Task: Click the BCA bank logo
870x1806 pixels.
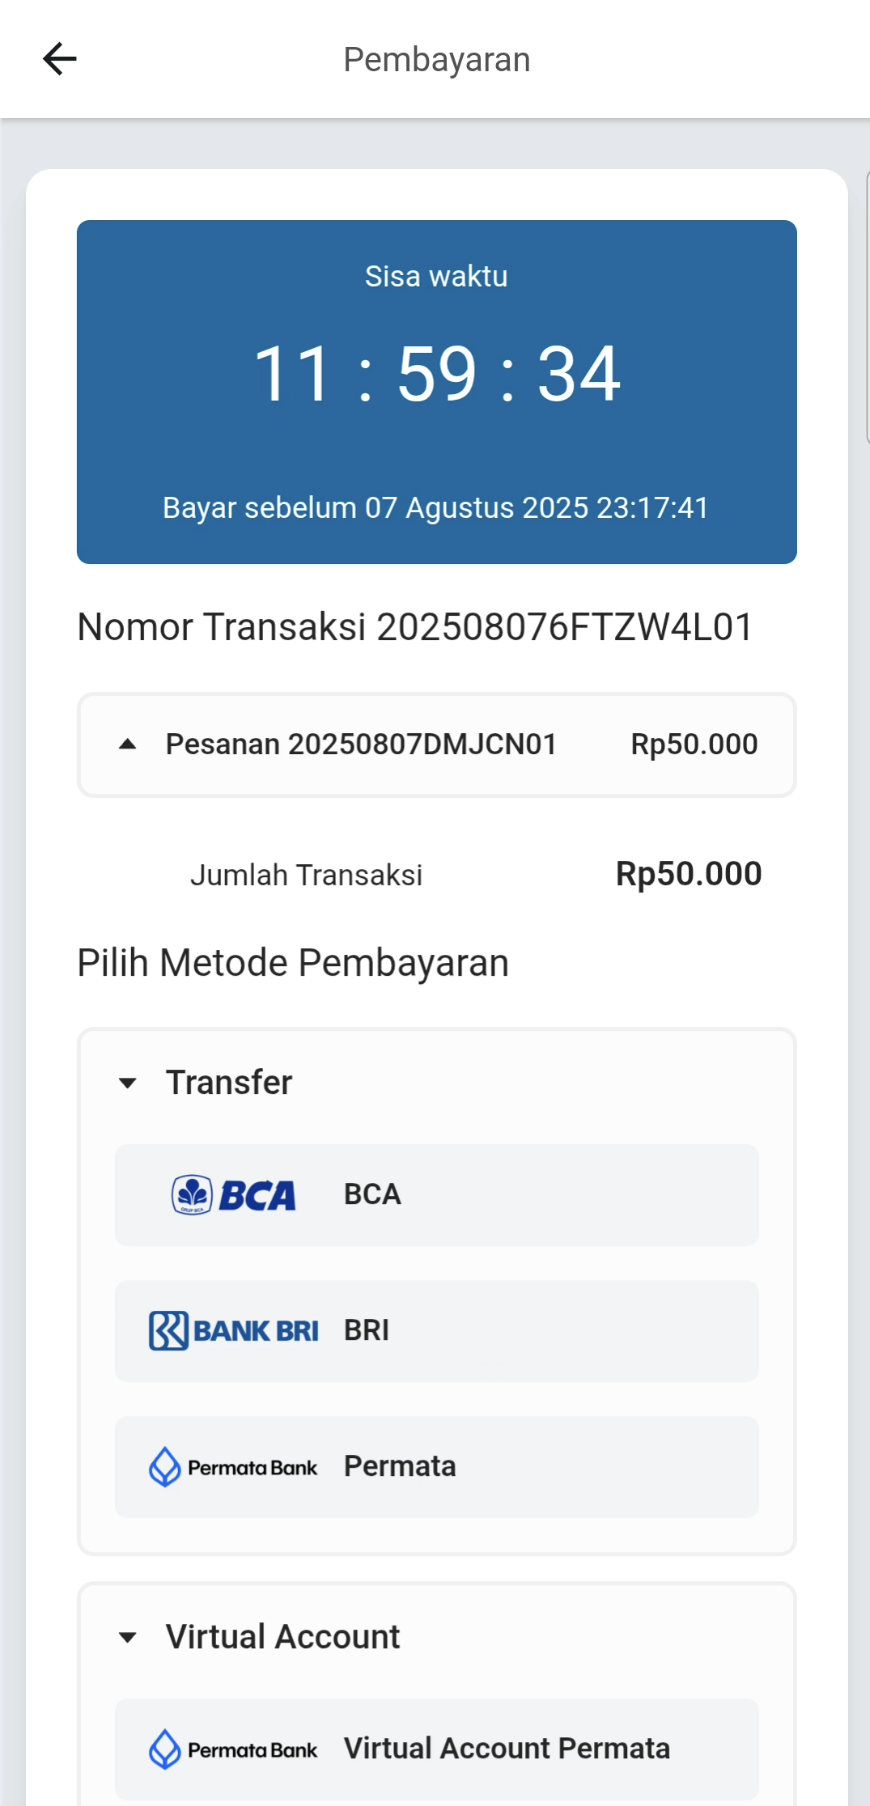Action: [x=234, y=1195]
